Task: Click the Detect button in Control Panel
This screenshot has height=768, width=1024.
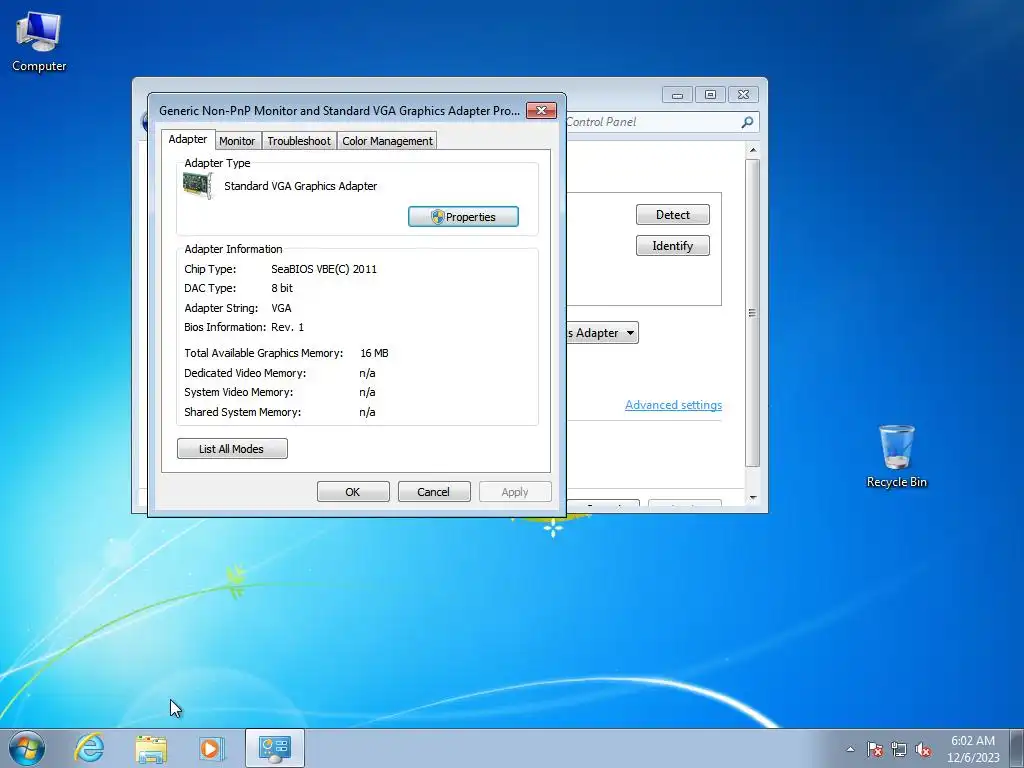Action: [673, 215]
